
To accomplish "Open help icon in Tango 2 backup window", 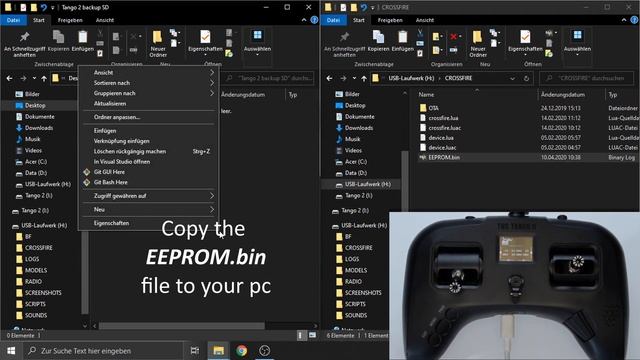I will pyautogui.click(x=314, y=20).
